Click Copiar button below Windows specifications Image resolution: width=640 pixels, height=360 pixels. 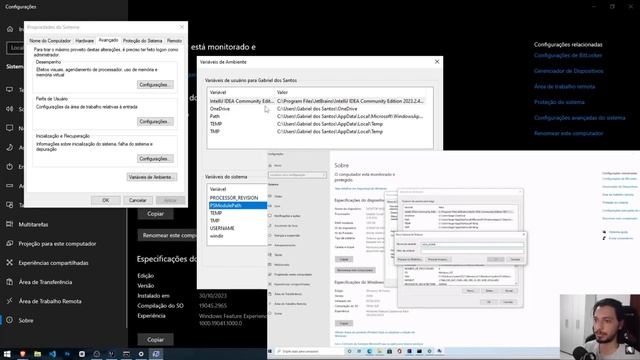point(156,340)
